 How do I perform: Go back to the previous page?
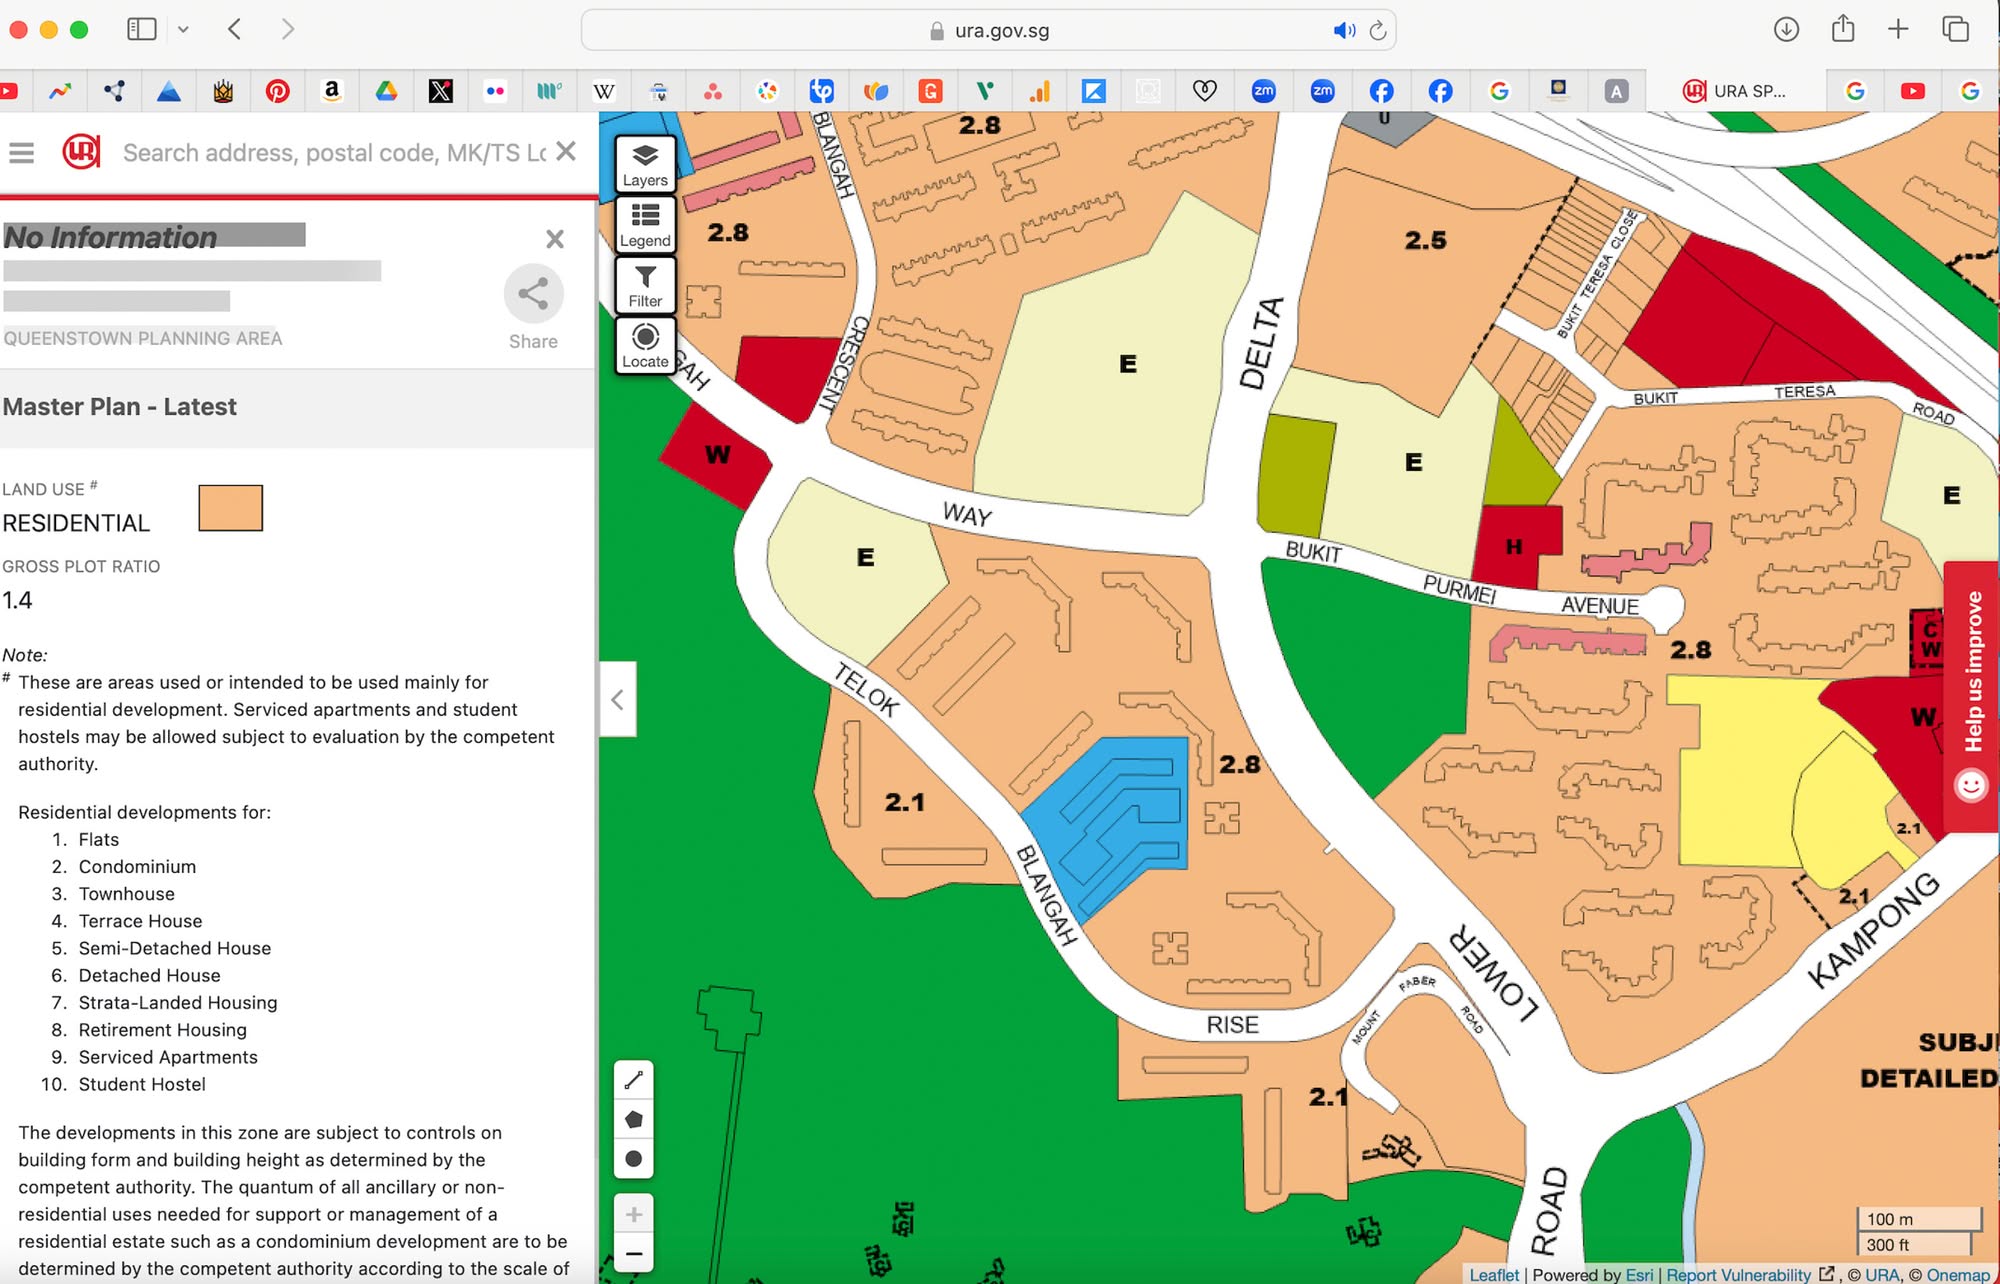tap(234, 29)
